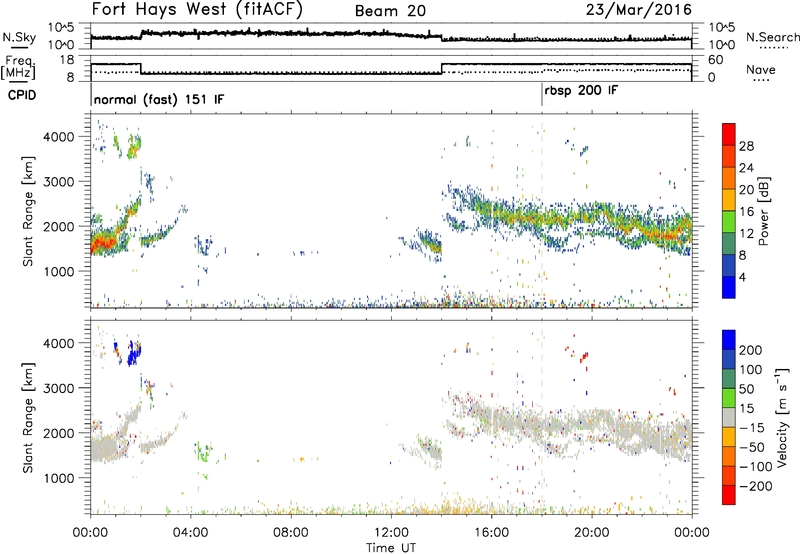The height and width of the screenshot is (554, 800).
Task: Click the '60' Nave axis tick
Action: pyautogui.click(x=716, y=60)
